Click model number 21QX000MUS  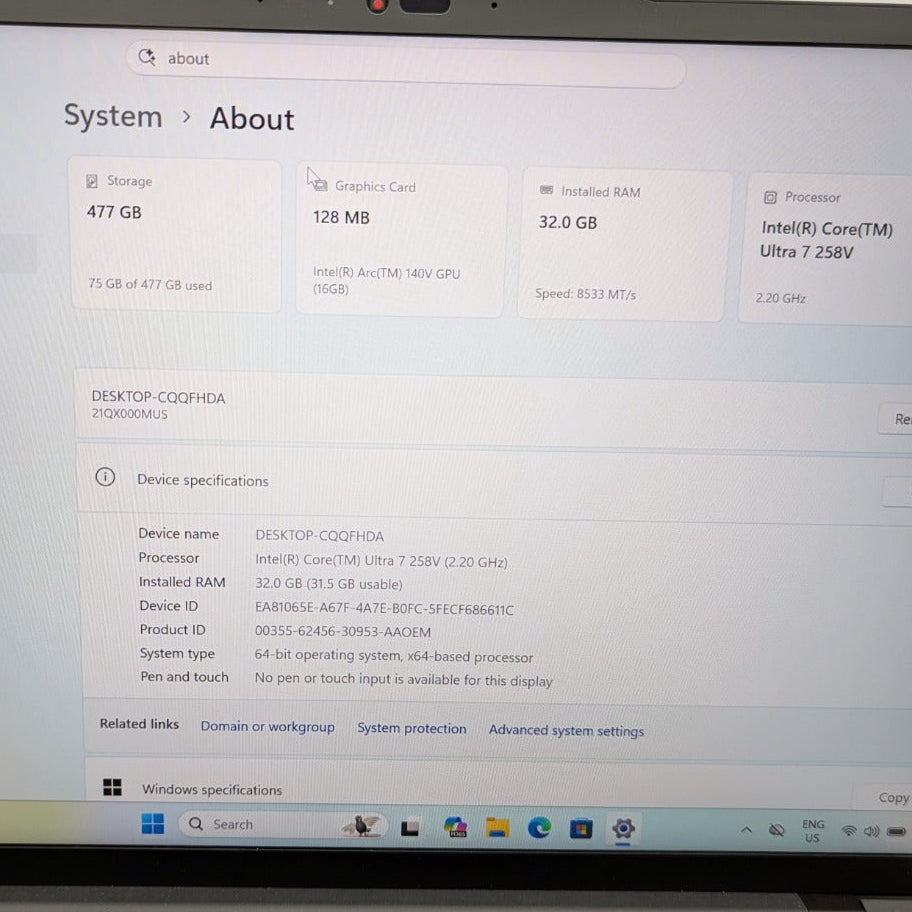[x=129, y=414]
